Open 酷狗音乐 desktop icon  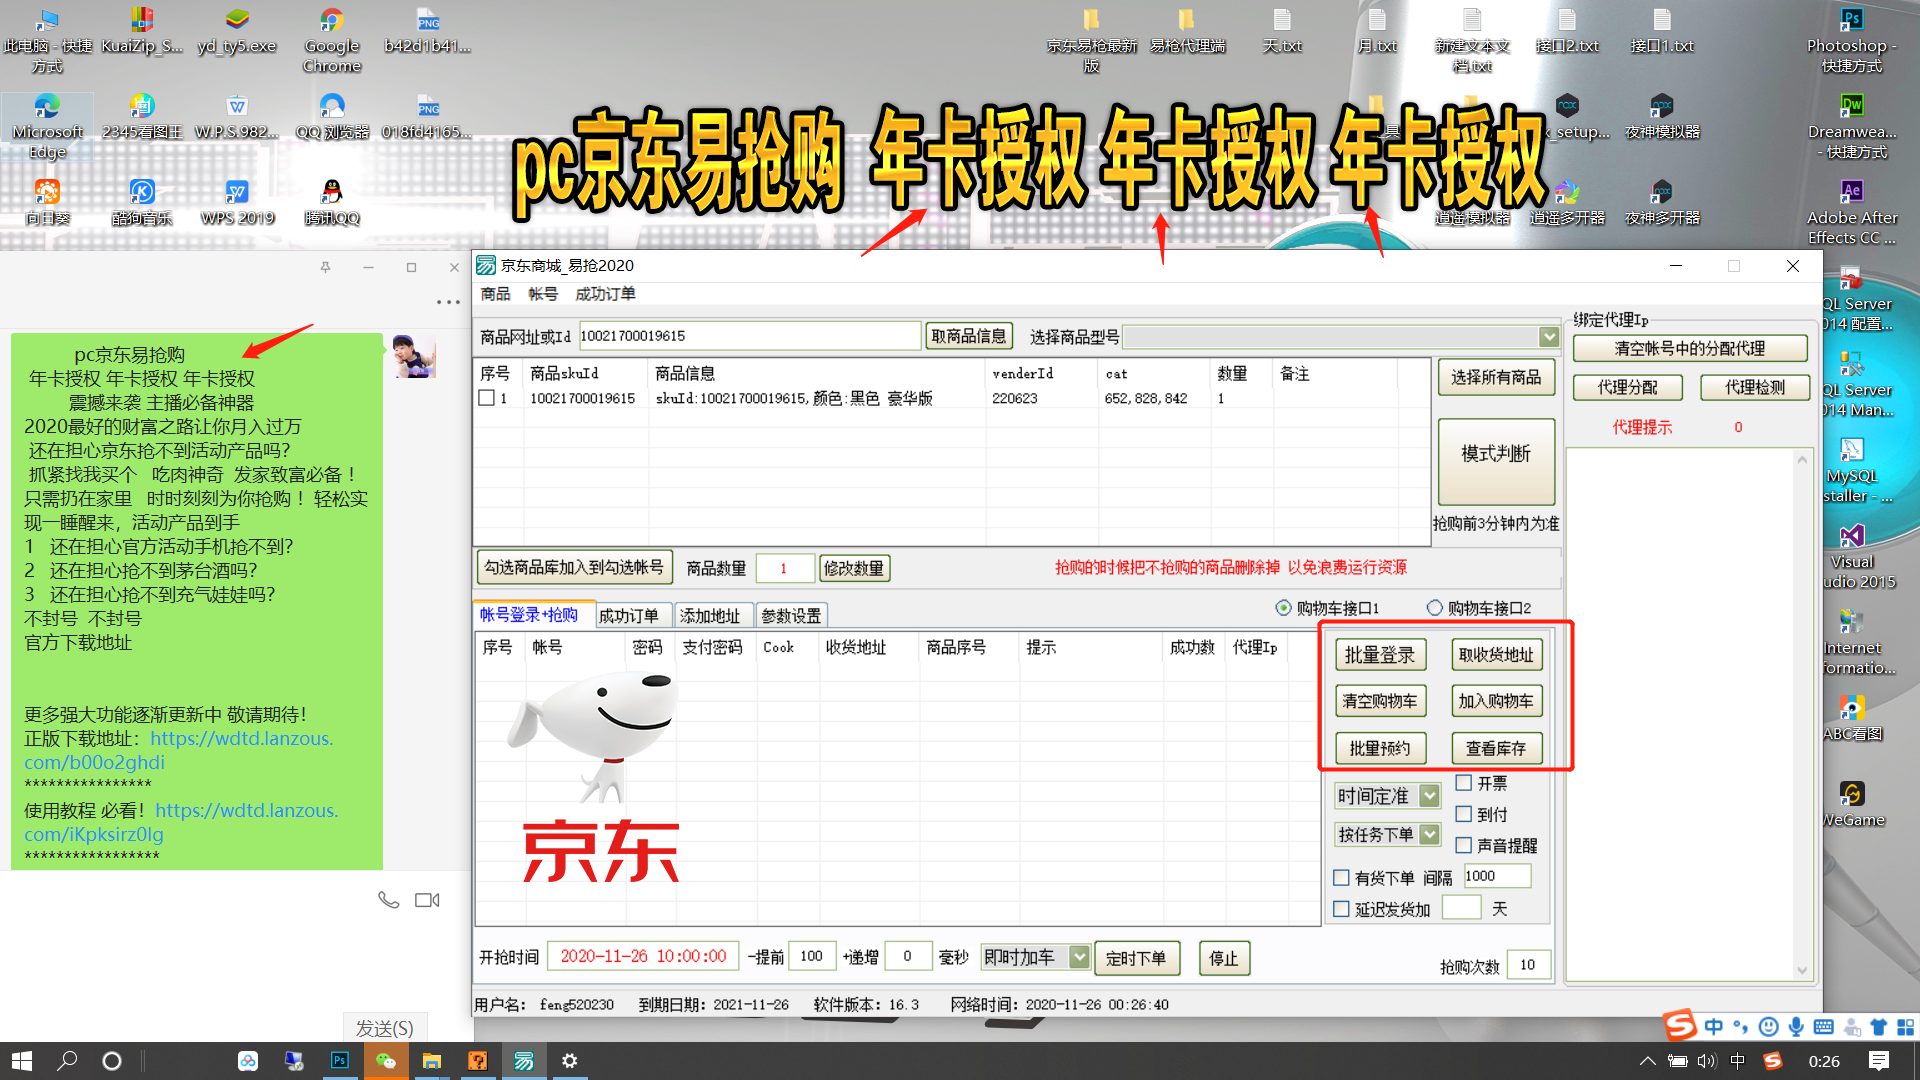pyautogui.click(x=142, y=203)
